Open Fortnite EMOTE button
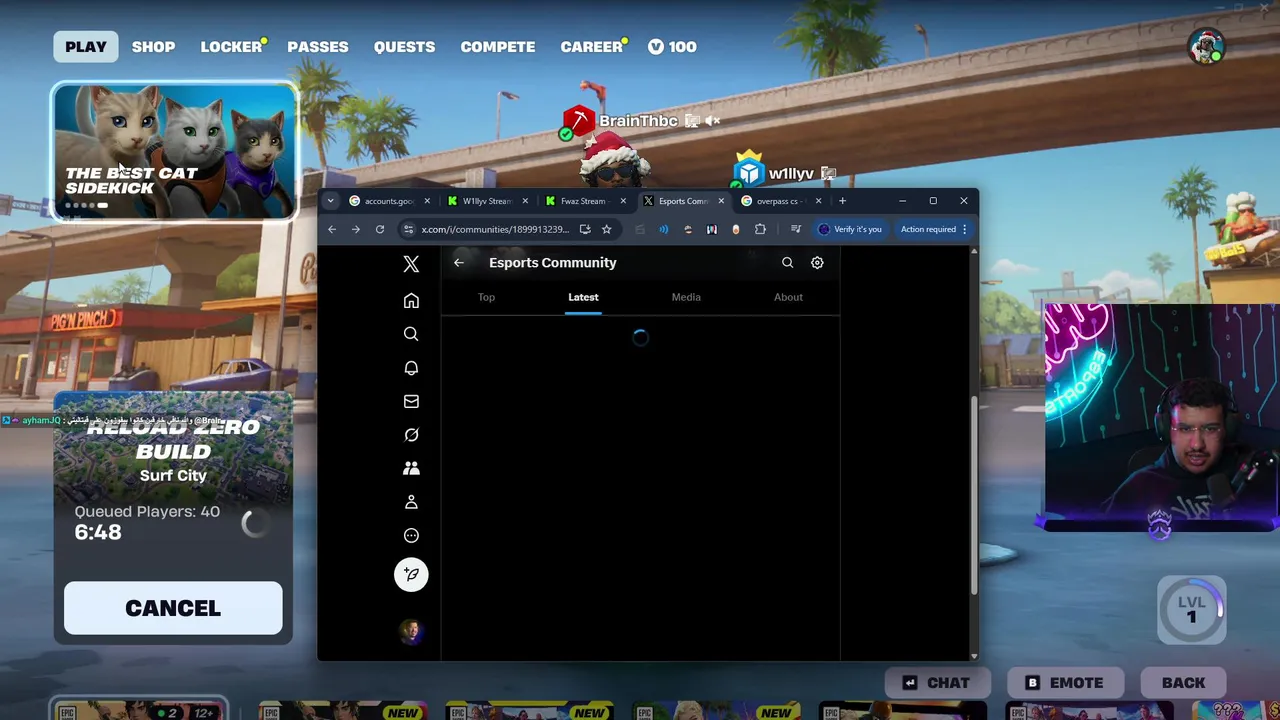1280x720 pixels. tap(1064, 683)
